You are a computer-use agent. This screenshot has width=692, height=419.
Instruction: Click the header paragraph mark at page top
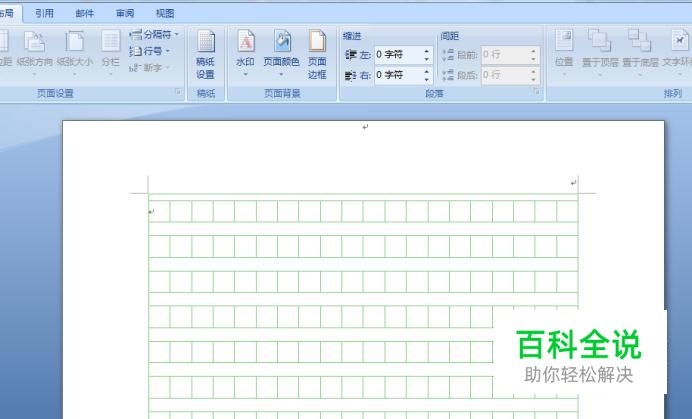point(365,127)
